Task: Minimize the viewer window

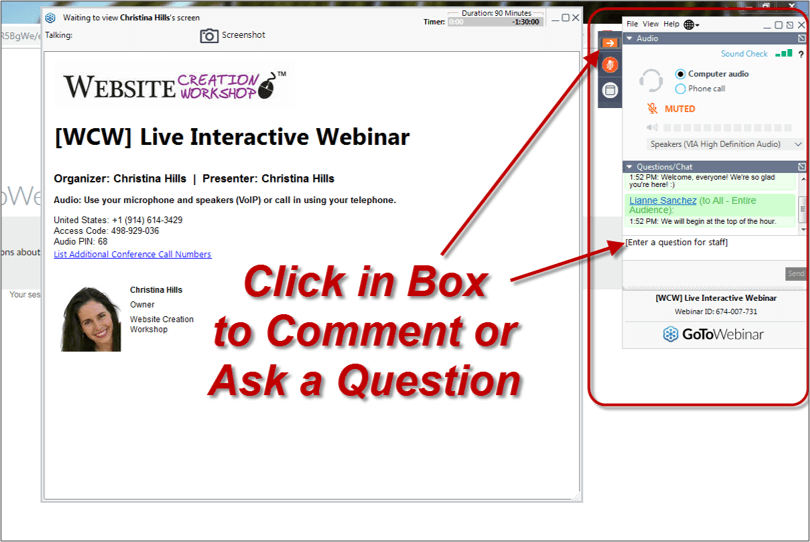Action: (x=555, y=19)
